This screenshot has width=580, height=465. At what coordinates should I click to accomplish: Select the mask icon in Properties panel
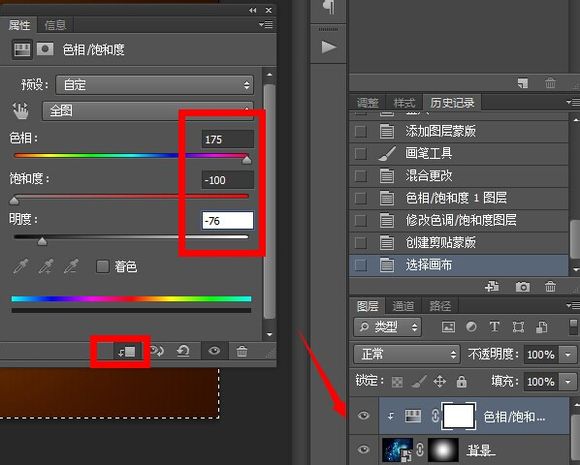[x=45, y=49]
